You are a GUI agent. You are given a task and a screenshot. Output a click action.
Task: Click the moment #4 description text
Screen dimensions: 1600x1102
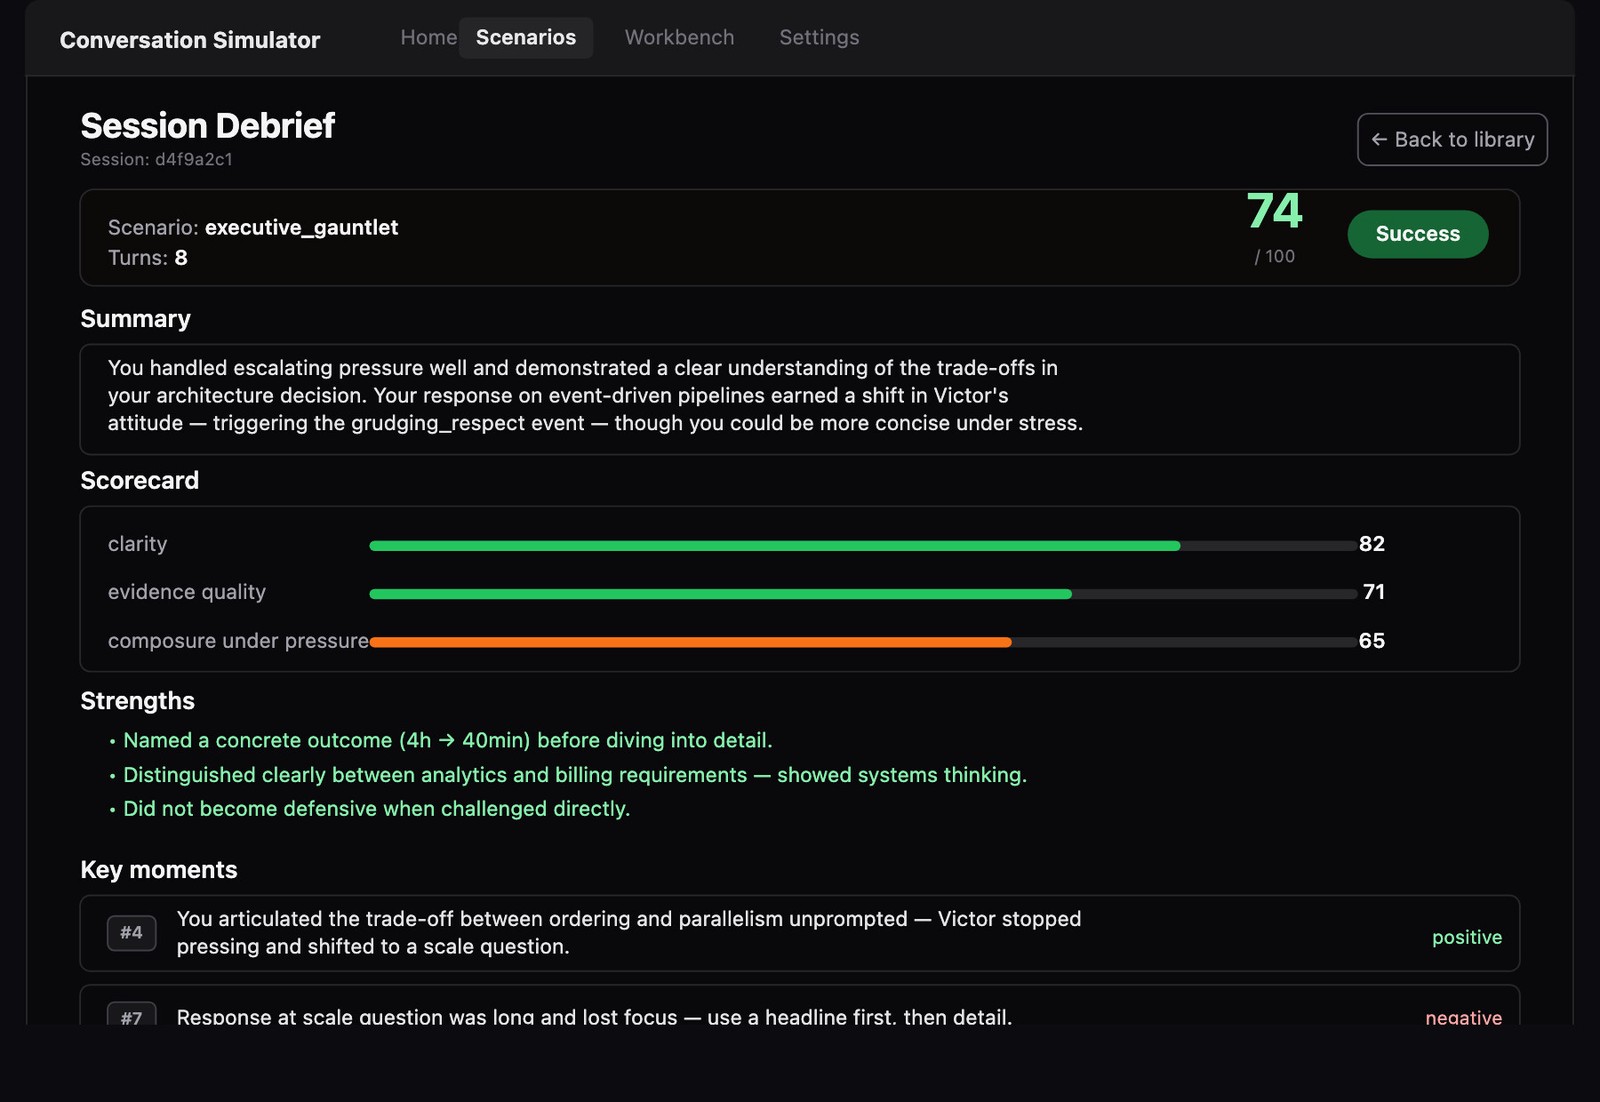pyautogui.click(x=628, y=933)
